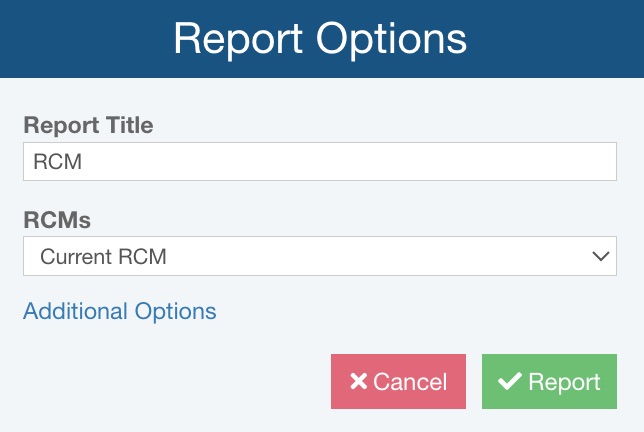Click the Additional Options link
644x432 pixels.
(119, 311)
